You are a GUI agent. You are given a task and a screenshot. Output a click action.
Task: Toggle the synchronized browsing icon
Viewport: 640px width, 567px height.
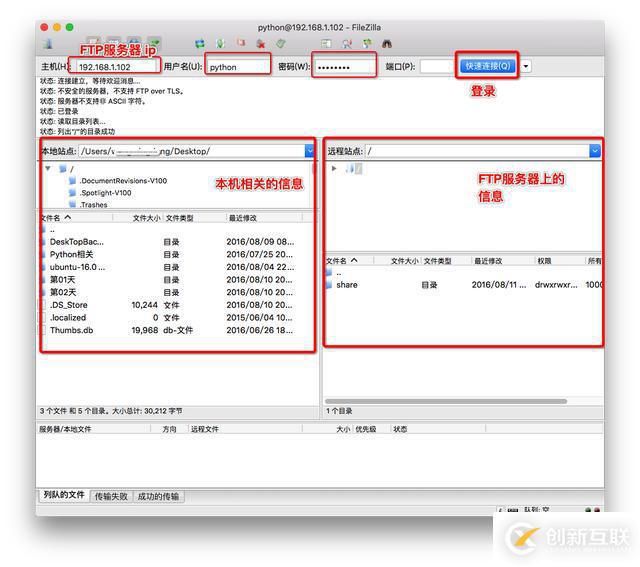click(367, 44)
